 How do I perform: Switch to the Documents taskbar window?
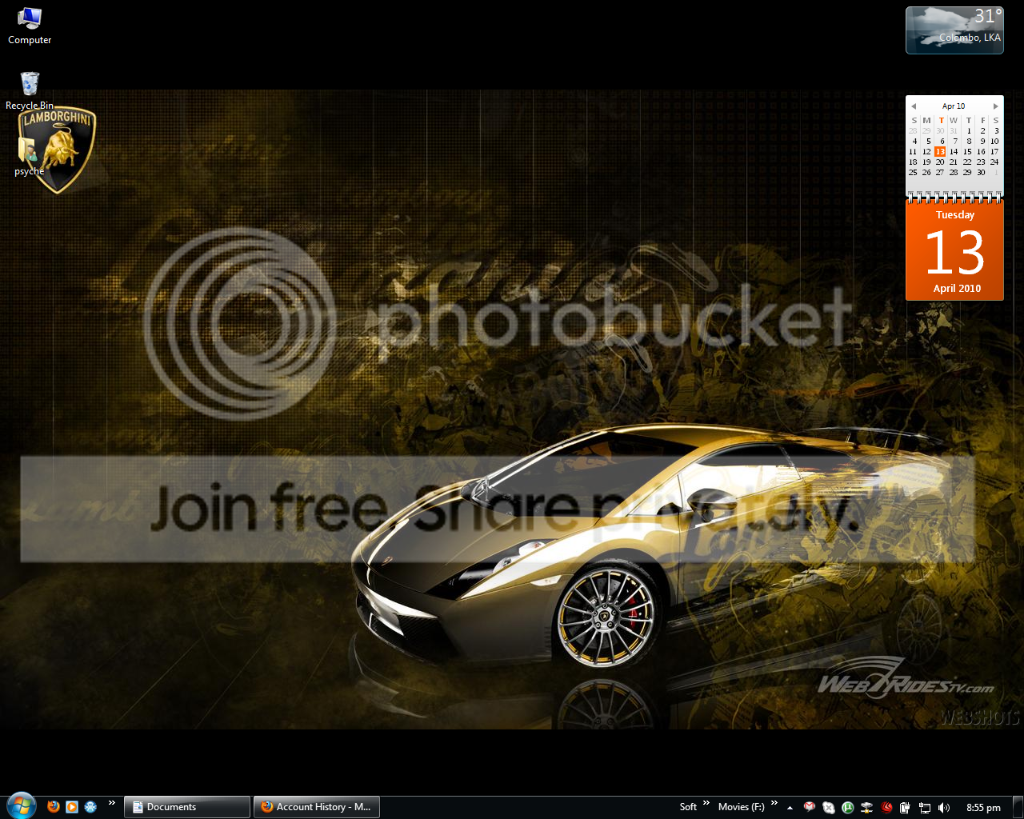187,807
